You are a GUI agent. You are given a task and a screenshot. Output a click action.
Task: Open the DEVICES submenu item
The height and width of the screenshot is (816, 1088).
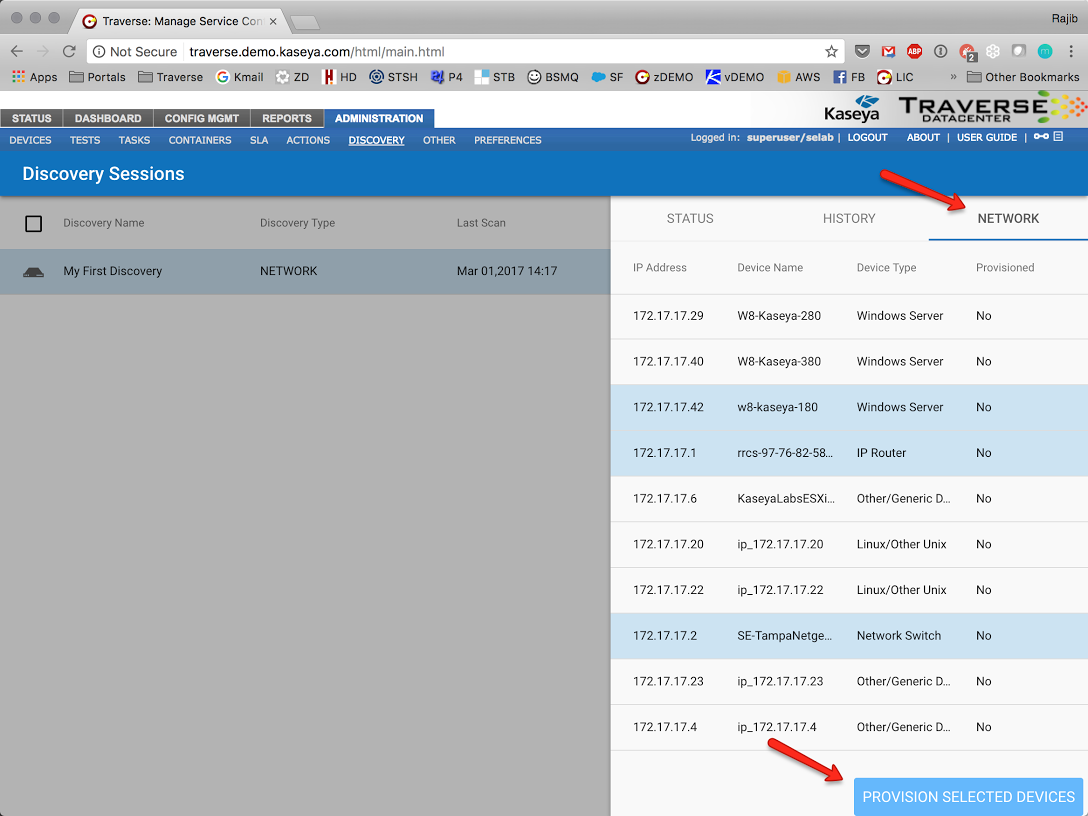(x=31, y=140)
